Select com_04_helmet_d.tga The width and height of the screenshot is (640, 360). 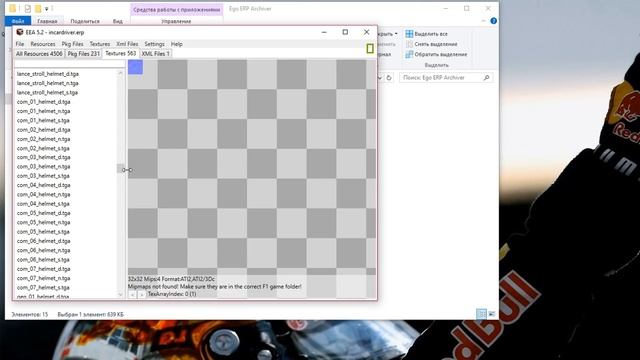pyautogui.click(x=44, y=185)
